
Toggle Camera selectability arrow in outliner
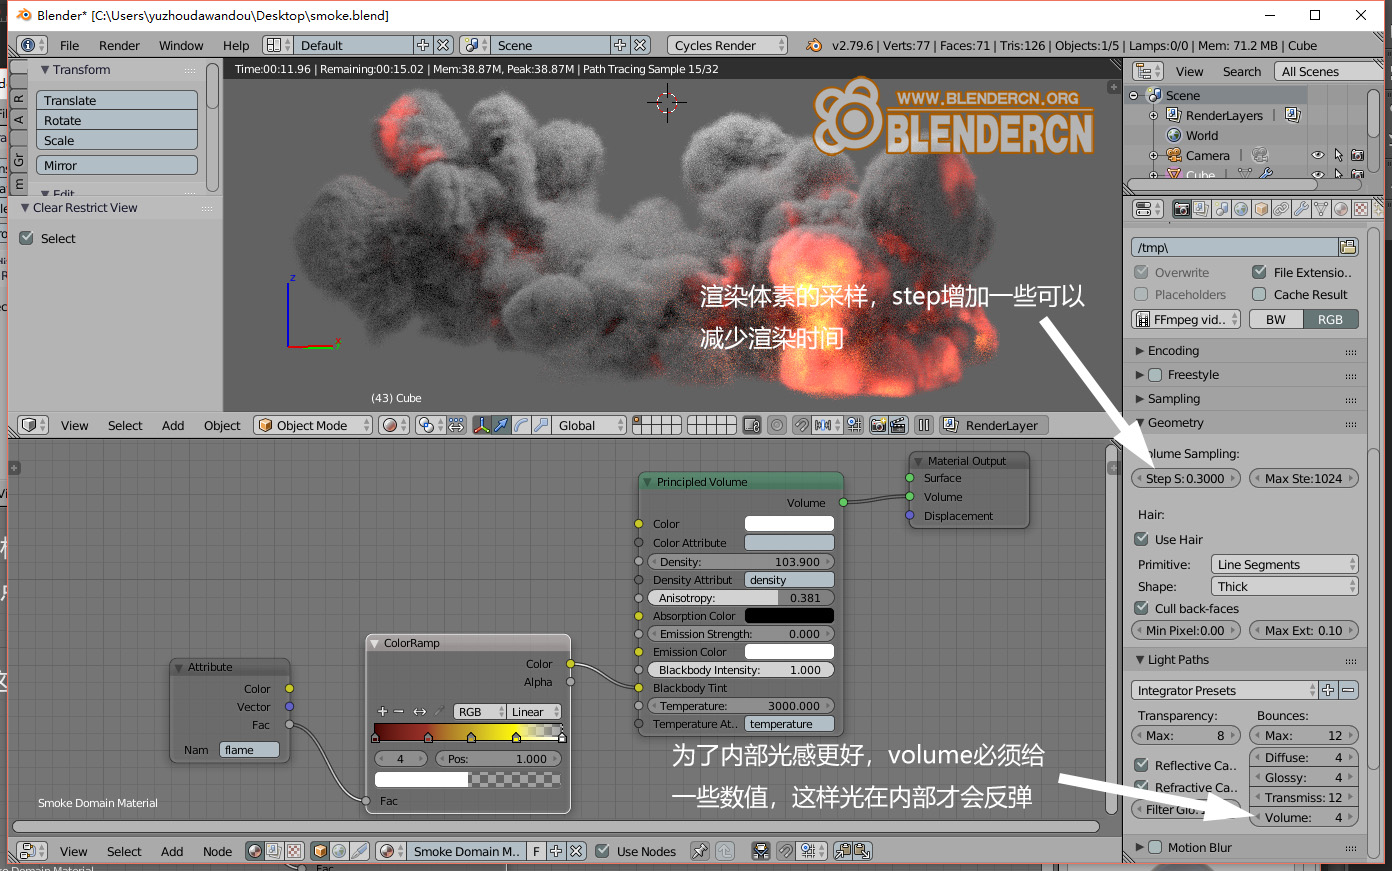click(x=1338, y=155)
